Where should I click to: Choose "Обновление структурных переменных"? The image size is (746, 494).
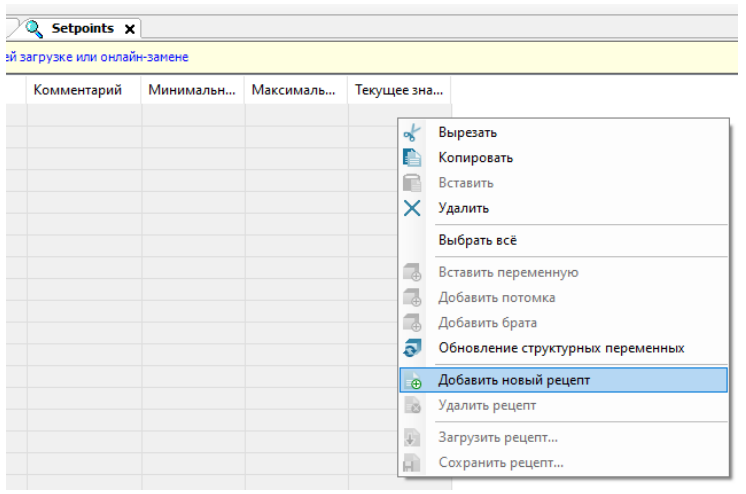coord(561,348)
